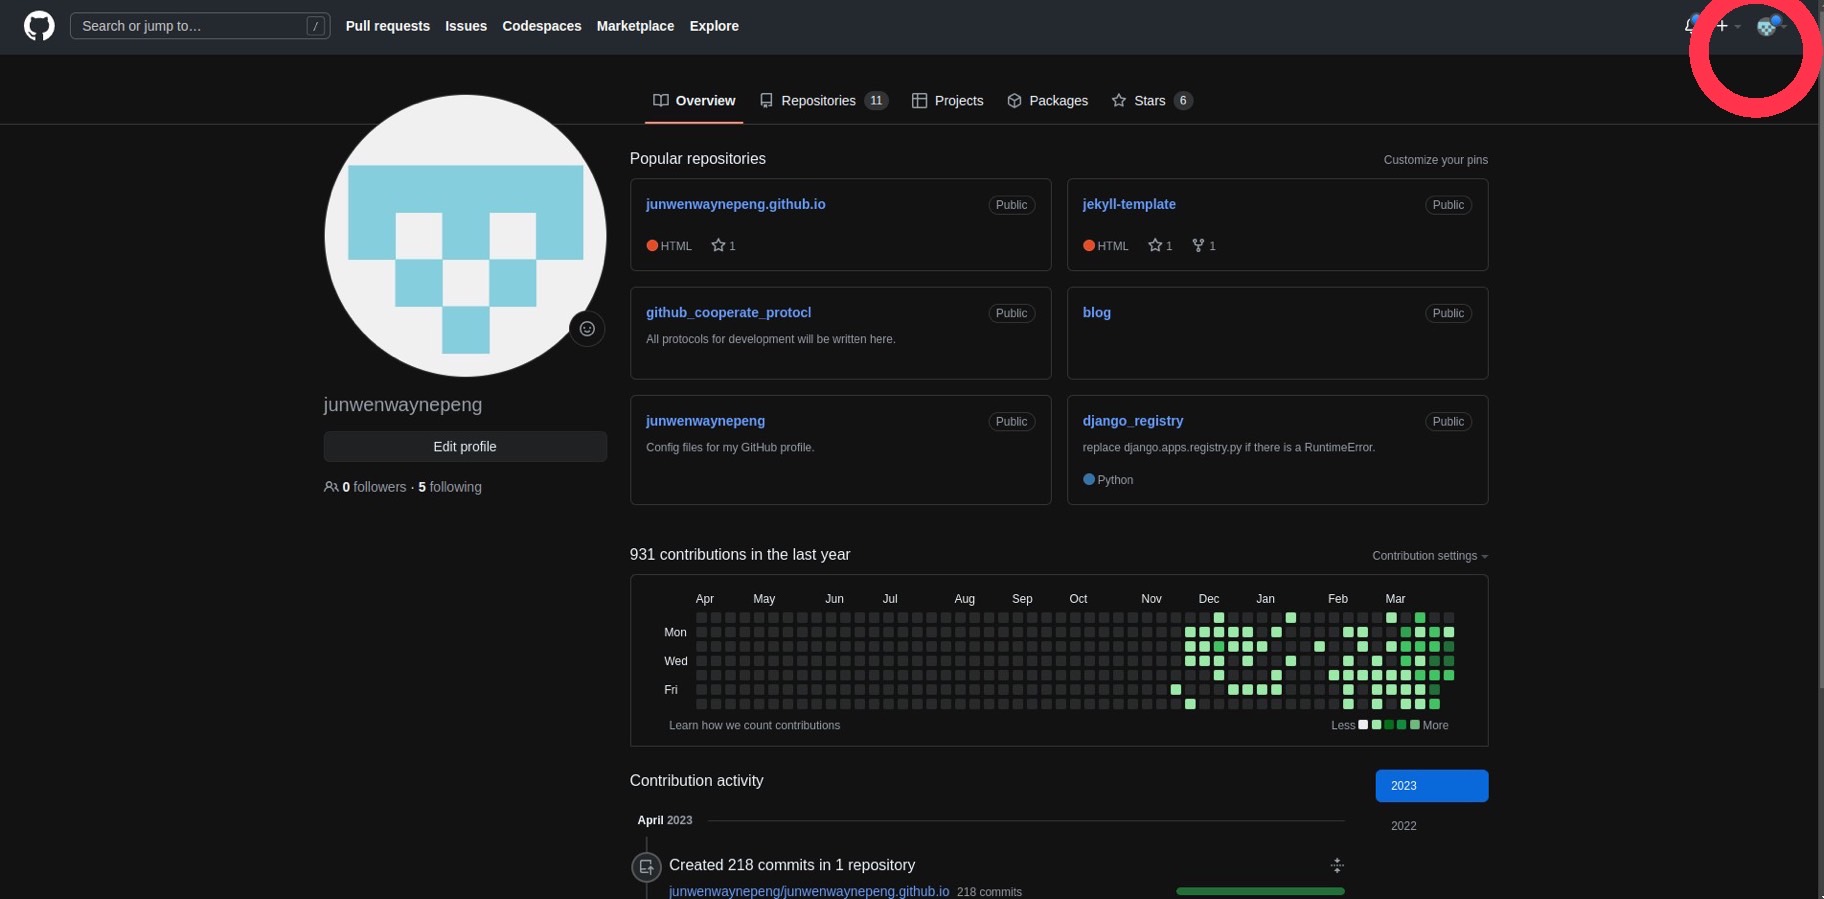Viewport: 1824px width, 899px height.
Task: Open the 0 followers link
Action: pyautogui.click(x=374, y=487)
